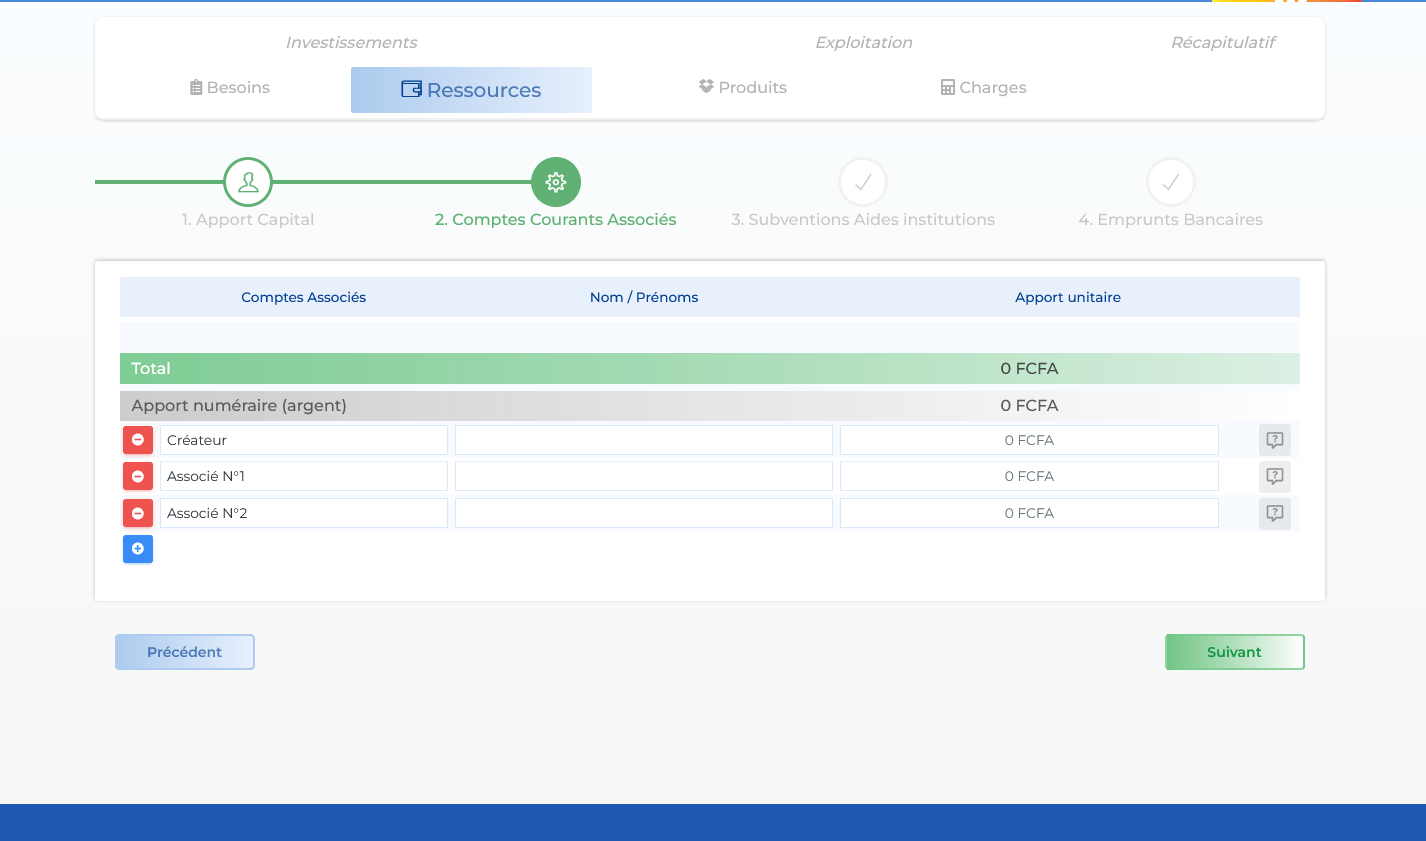Open help comment icon for Associé N°2 row
The height and width of the screenshot is (841, 1426).
(x=1274, y=513)
